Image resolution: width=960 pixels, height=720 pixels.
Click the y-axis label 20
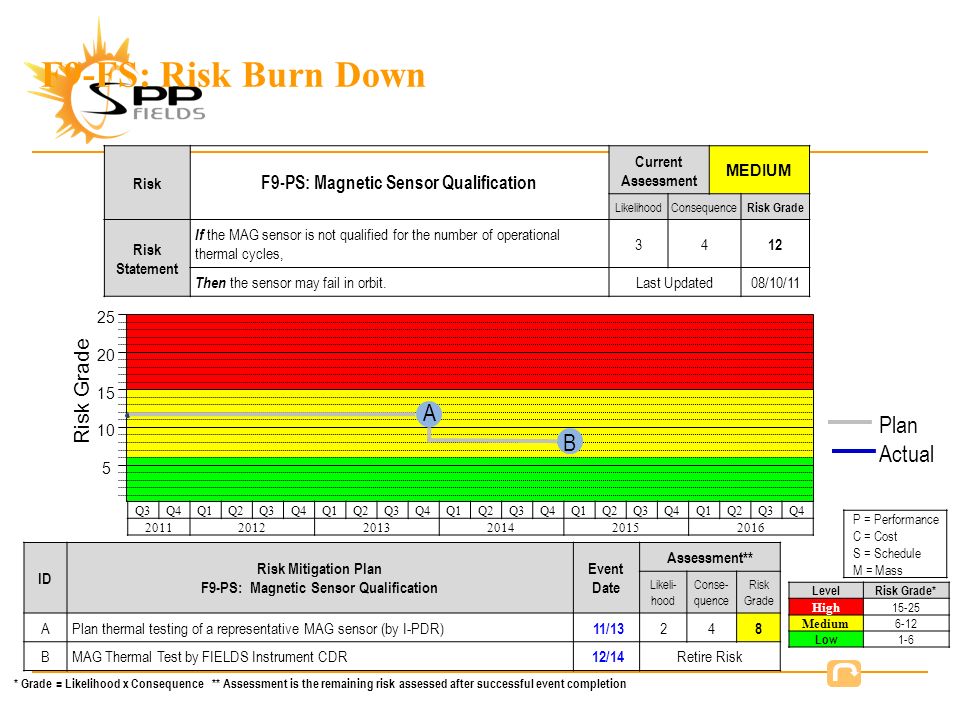tap(106, 355)
